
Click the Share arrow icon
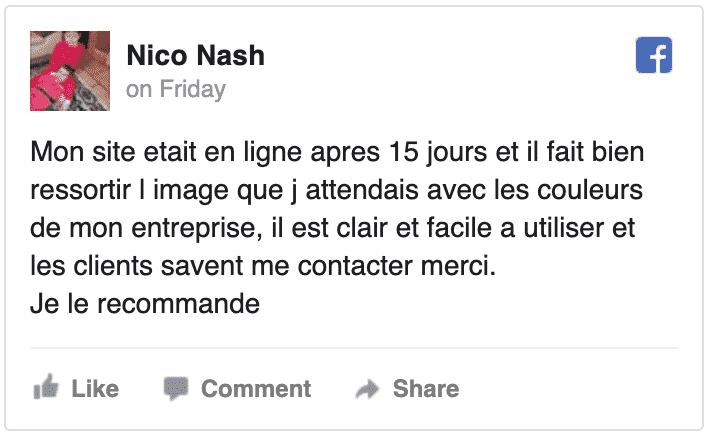367,389
